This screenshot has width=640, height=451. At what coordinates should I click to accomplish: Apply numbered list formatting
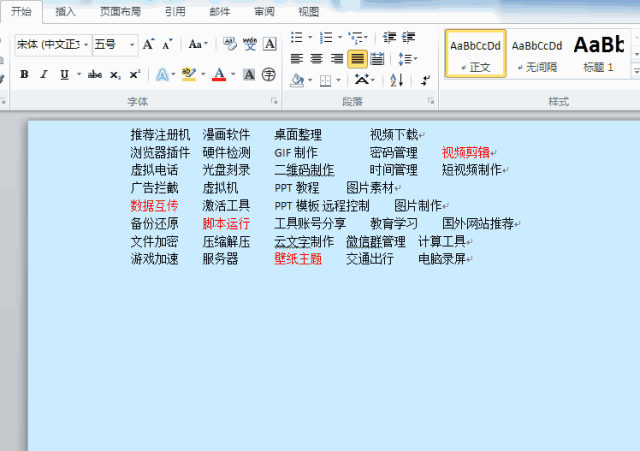(326, 37)
